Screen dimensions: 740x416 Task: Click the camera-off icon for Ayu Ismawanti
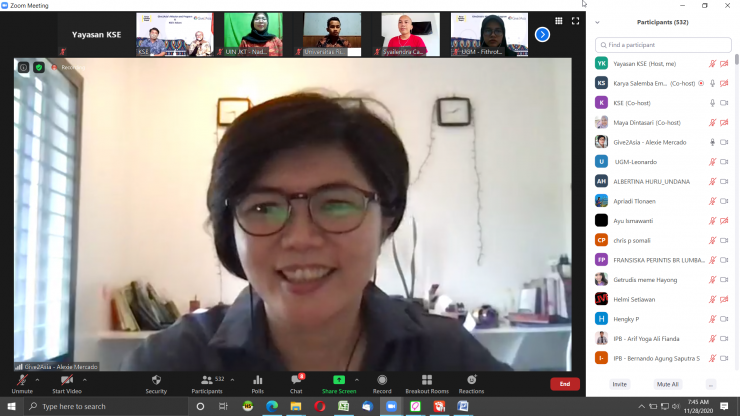(724, 221)
